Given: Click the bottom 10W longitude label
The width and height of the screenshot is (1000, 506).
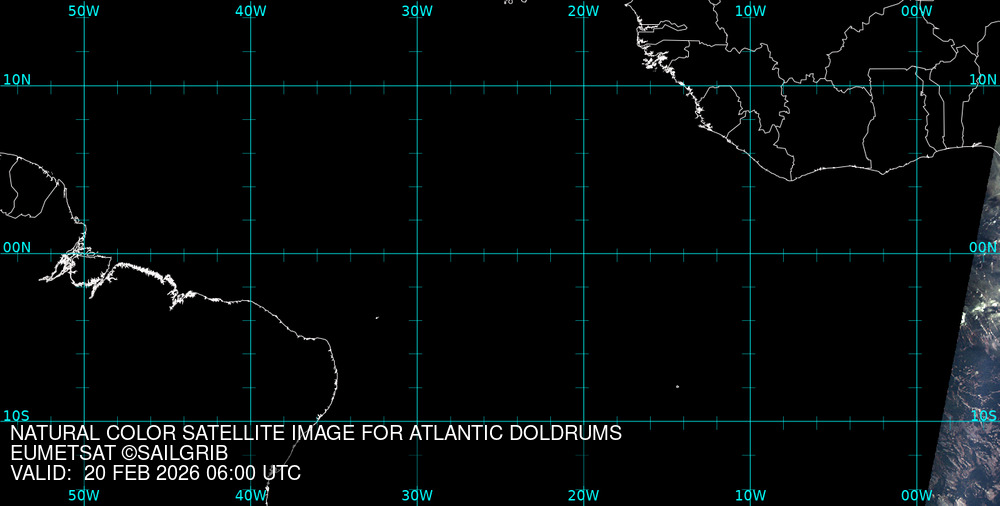Looking at the screenshot, I should coord(750,496).
